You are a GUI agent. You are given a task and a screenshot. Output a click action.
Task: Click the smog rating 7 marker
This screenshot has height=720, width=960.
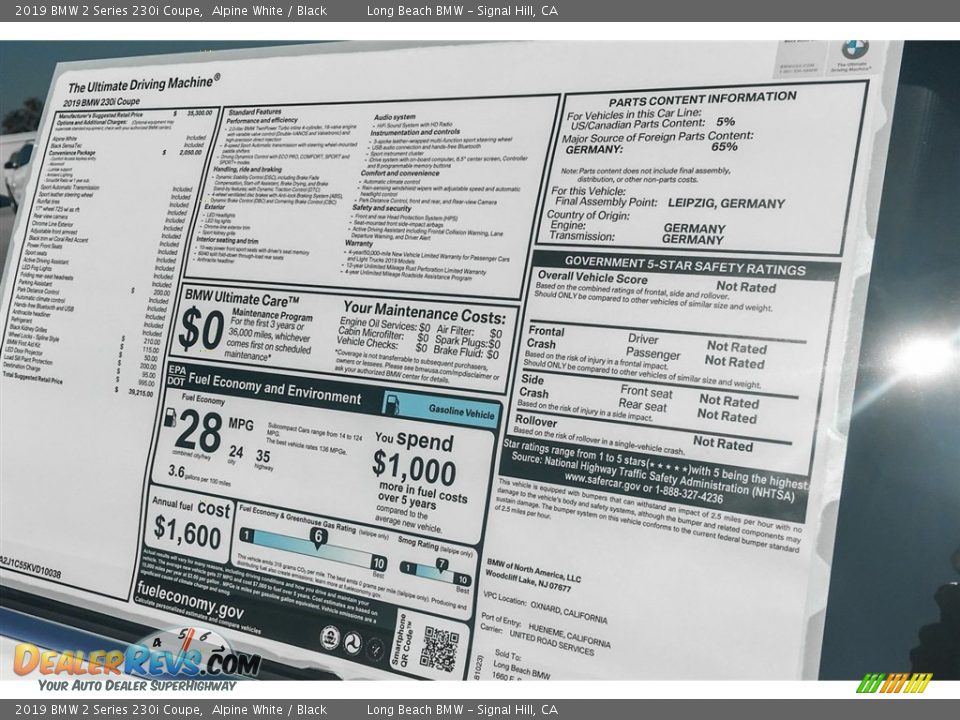[441, 565]
